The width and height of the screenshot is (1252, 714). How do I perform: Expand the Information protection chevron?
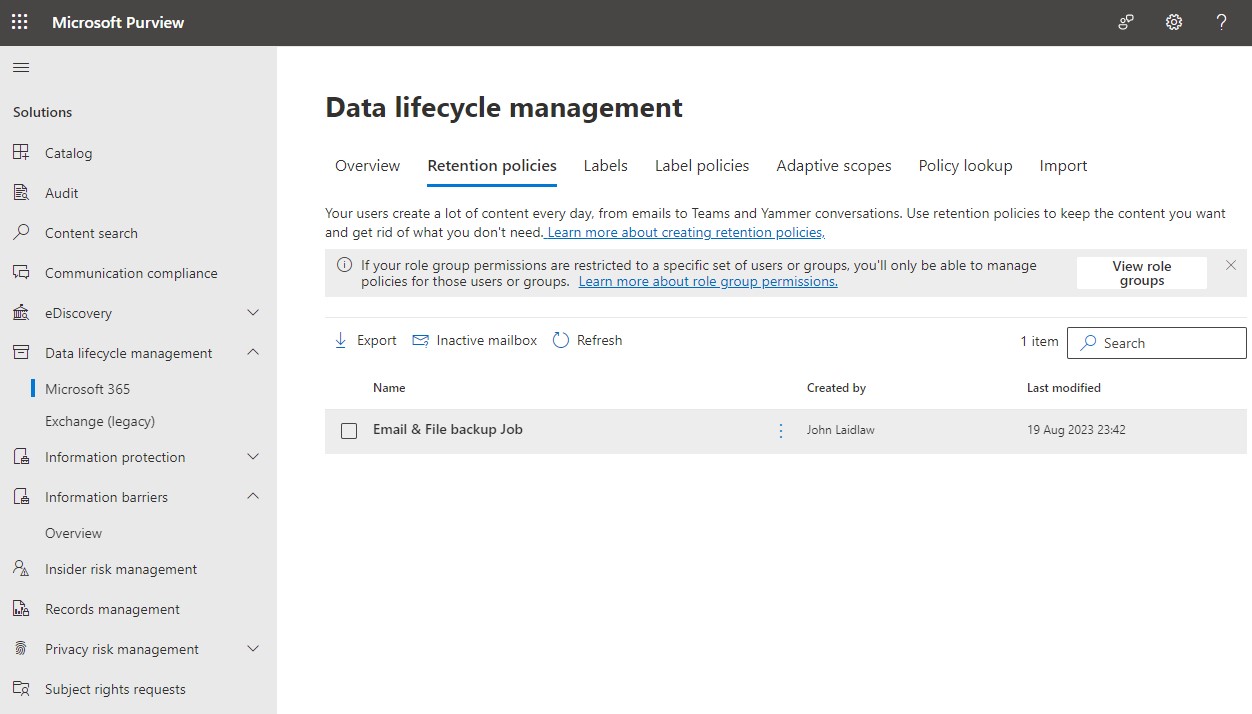[x=253, y=456]
